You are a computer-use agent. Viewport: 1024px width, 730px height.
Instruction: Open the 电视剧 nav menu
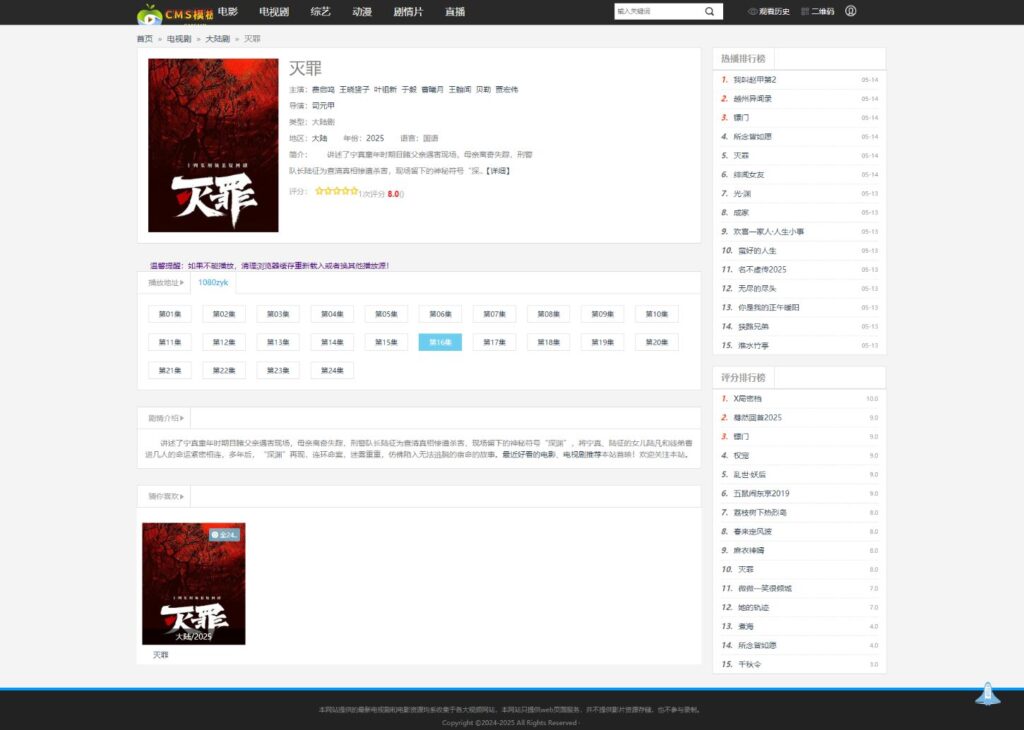point(274,11)
